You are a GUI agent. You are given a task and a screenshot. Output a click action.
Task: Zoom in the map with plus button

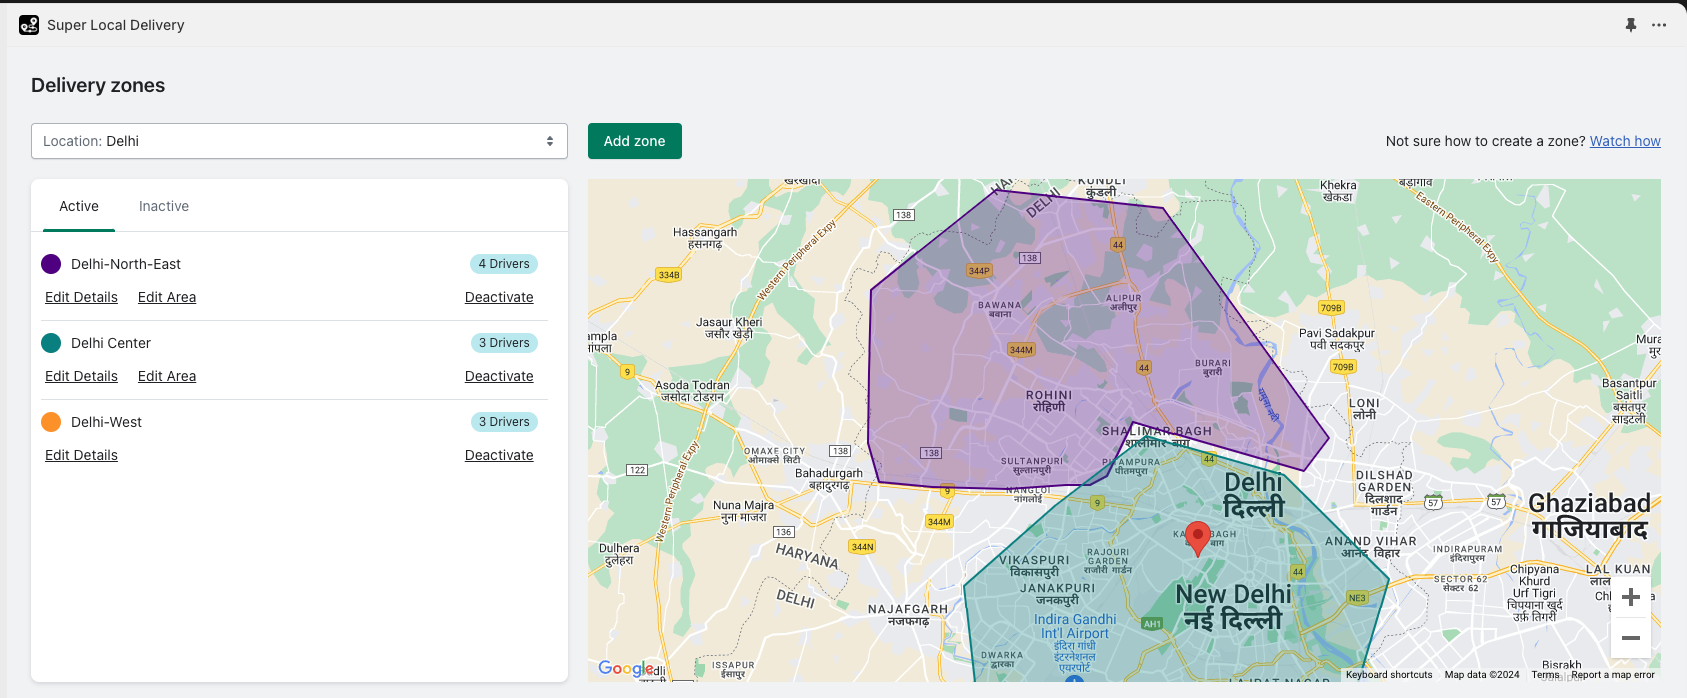[1631, 597]
